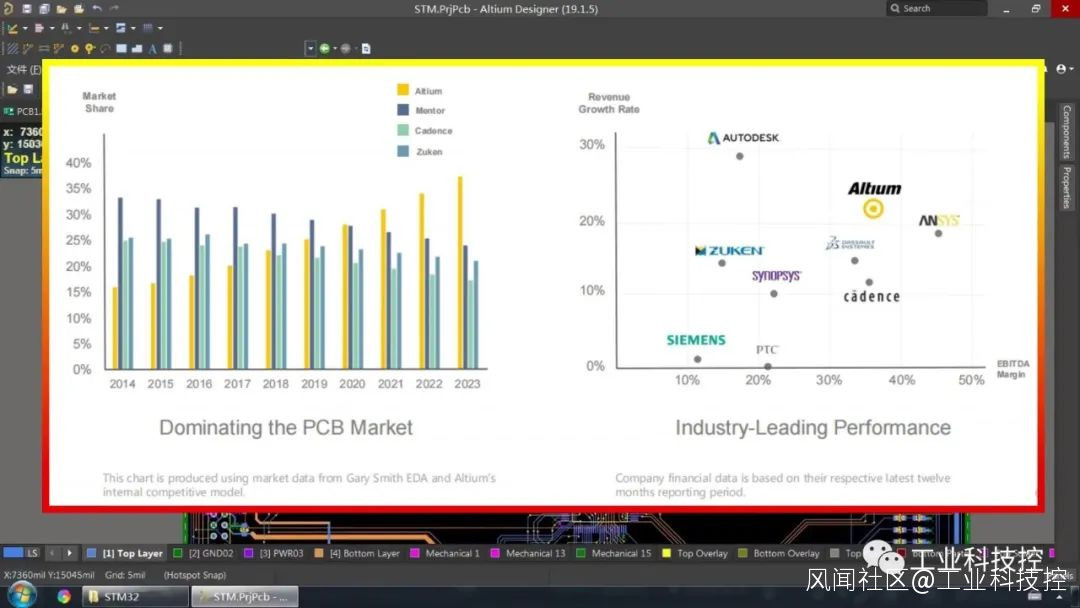The width and height of the screenshot is (1080, 608).
Task: Switch to the STM32 folder taskbar window
Action: pos(135,596)
